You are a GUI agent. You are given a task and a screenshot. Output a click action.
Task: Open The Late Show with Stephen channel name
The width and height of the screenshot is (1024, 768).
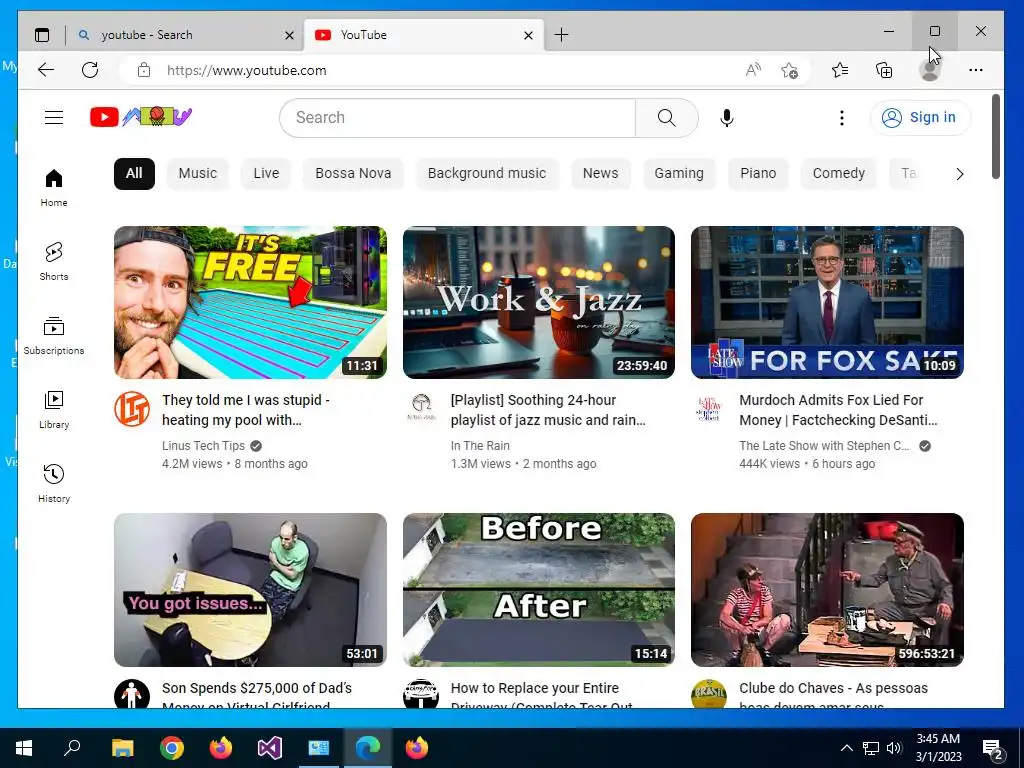824,445
